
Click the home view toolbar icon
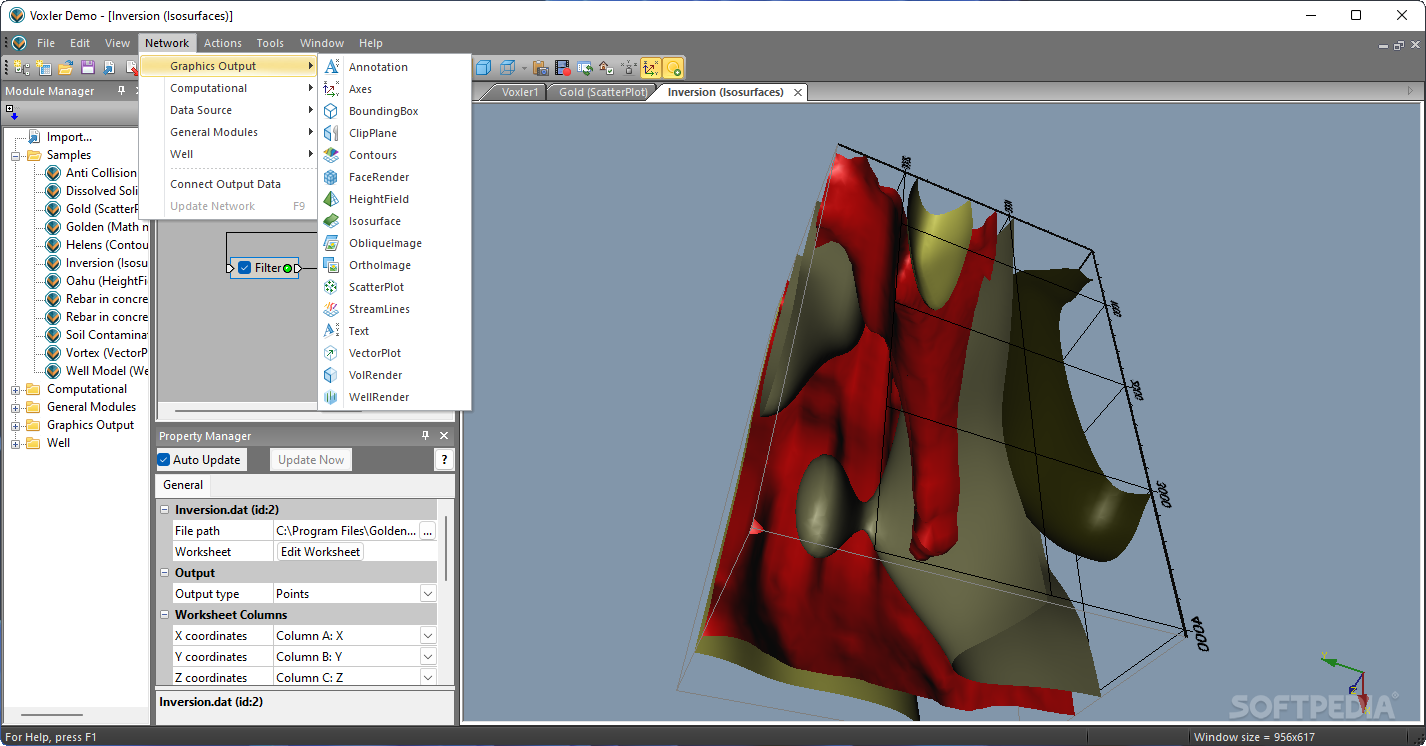(x=606, y=68)
